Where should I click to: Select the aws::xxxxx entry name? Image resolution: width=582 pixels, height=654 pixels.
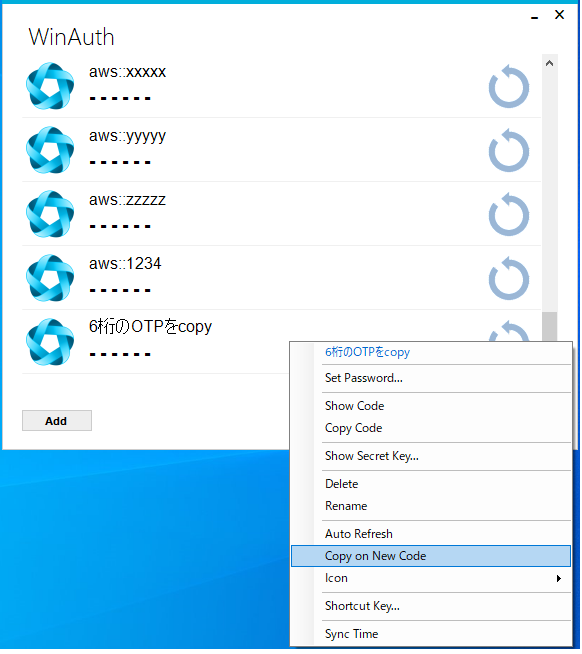coord(128,72)
